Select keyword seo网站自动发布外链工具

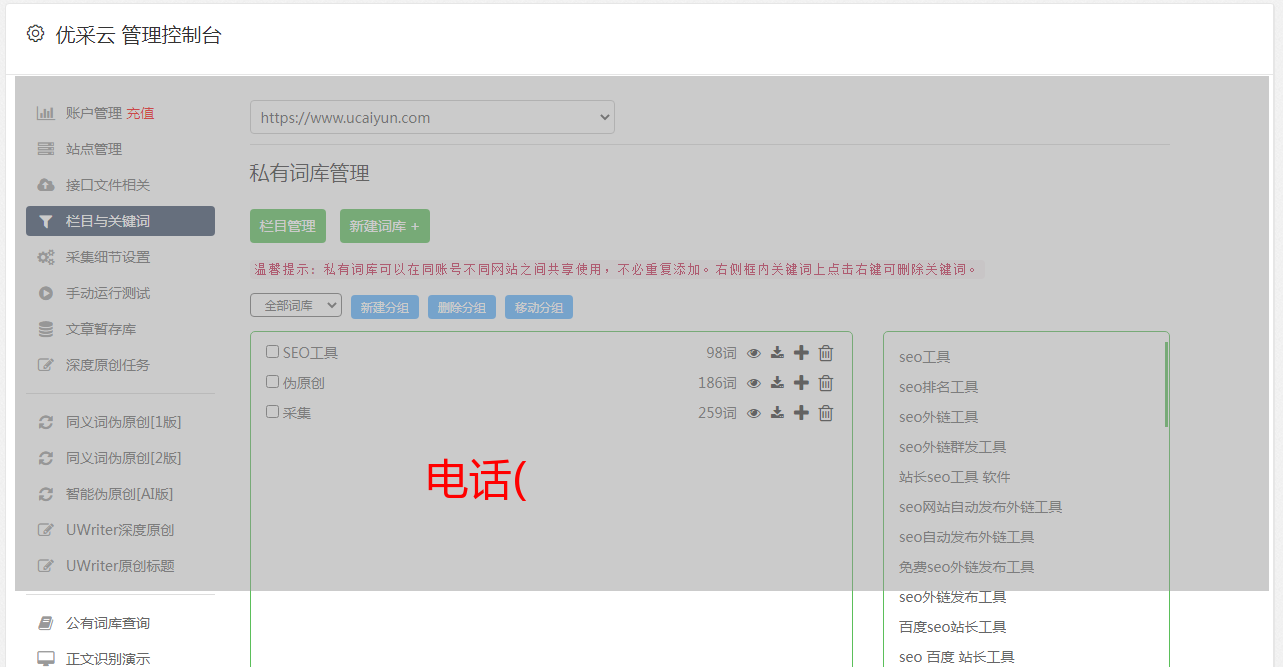click(x=980, y=507)
